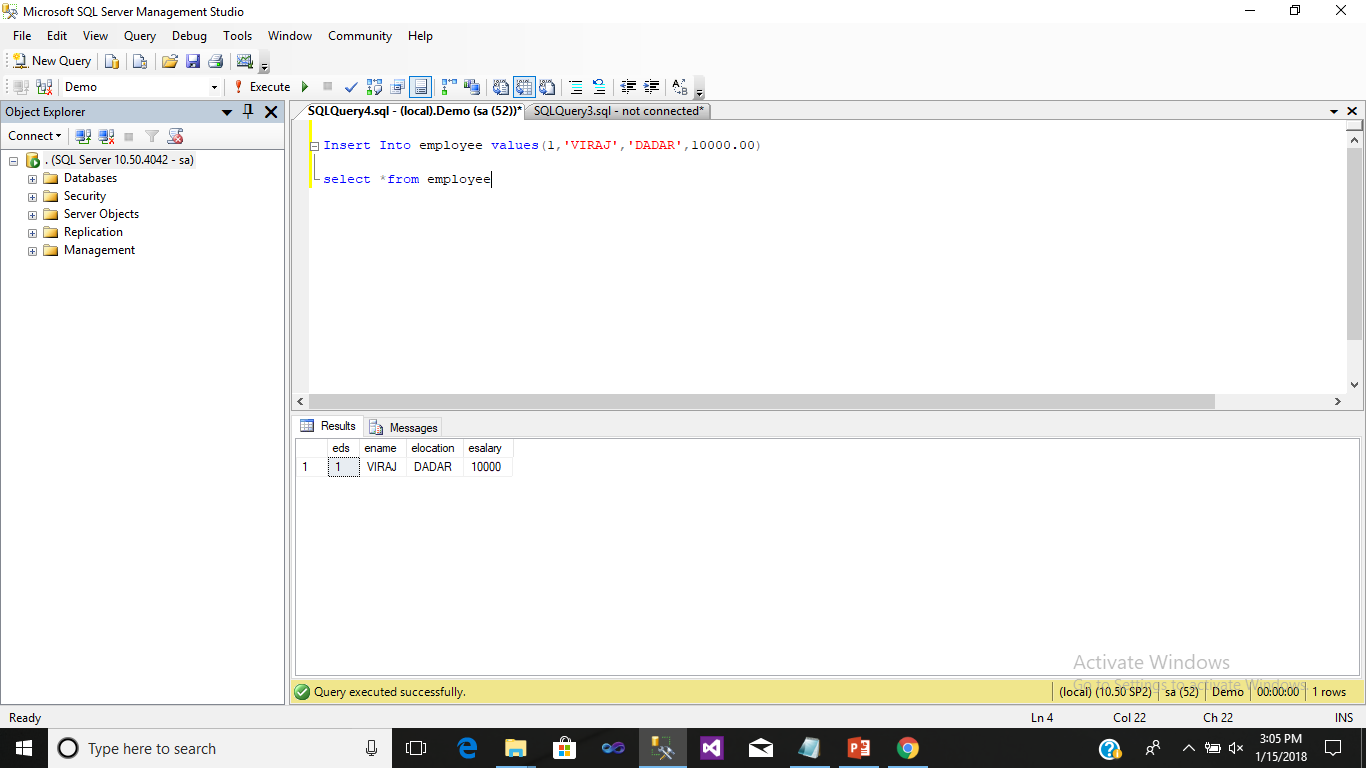Viewport: 1366px width, 768px height.
Task: Switch editor to INS overwrite mode indicator
Action: (x=1343, y=717)
